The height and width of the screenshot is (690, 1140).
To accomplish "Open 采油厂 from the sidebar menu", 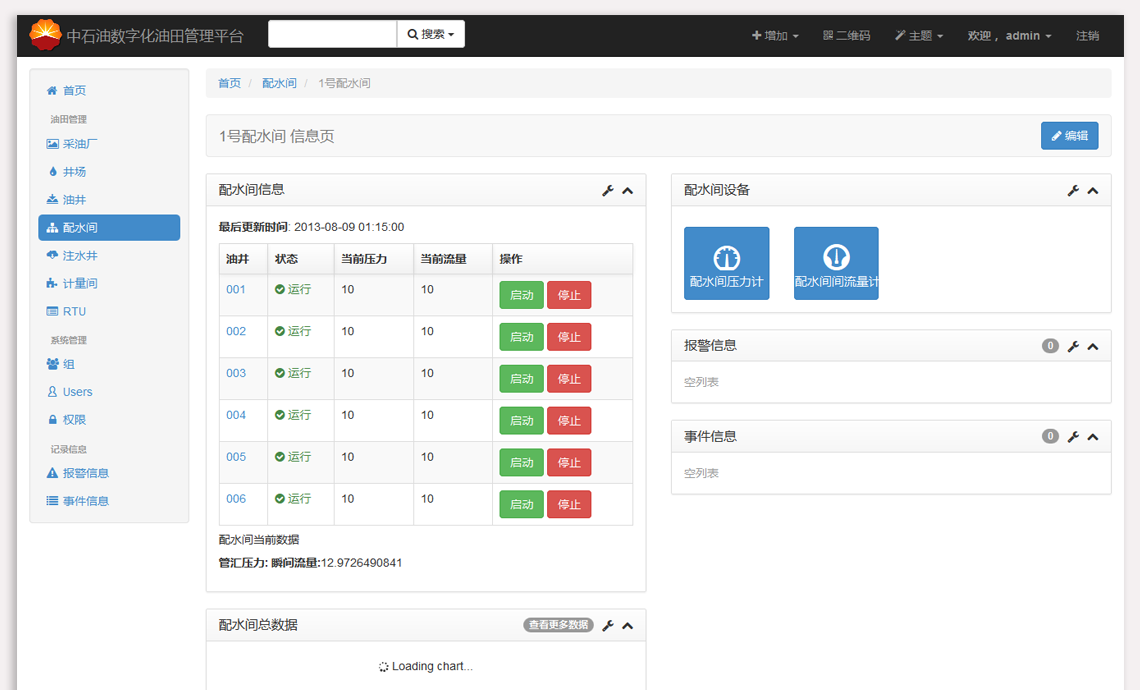I will [x=79, y=144].
